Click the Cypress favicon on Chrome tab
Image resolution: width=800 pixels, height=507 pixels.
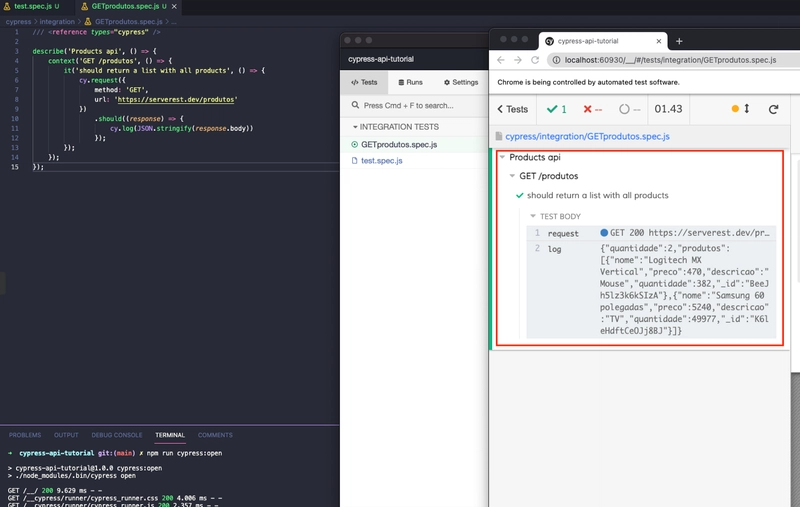549,41
